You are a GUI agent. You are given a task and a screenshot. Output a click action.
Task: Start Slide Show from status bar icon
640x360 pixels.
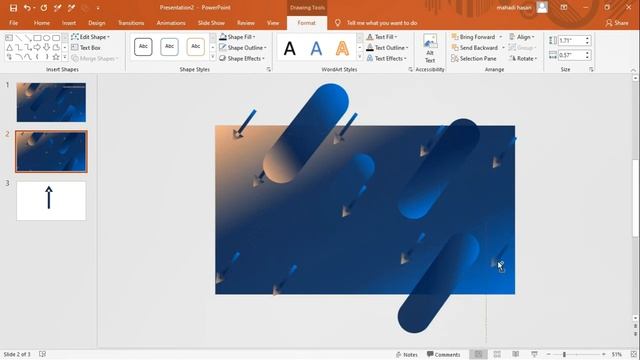point(534,354)
